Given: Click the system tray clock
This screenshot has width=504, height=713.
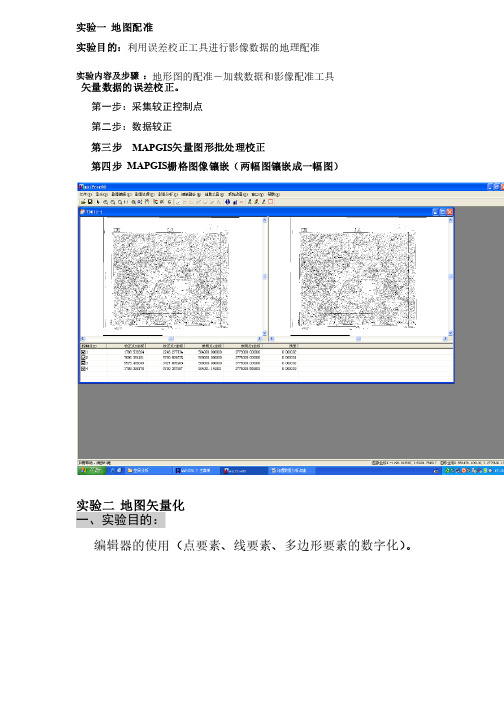Looking at the screenshot, I should pyautogui.click(x=498, y=471).
